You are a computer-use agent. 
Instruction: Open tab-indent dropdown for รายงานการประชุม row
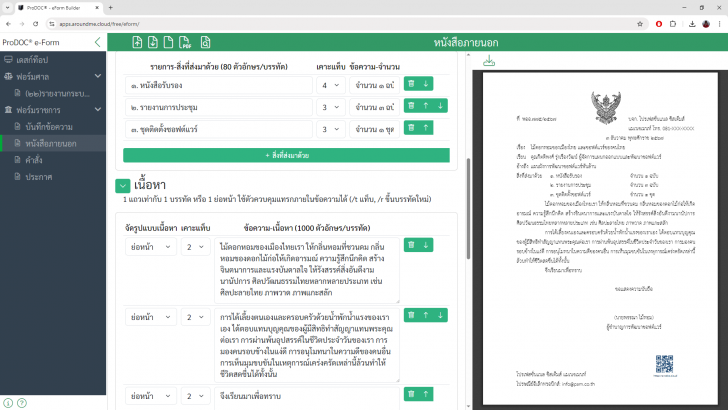point(331,107)
